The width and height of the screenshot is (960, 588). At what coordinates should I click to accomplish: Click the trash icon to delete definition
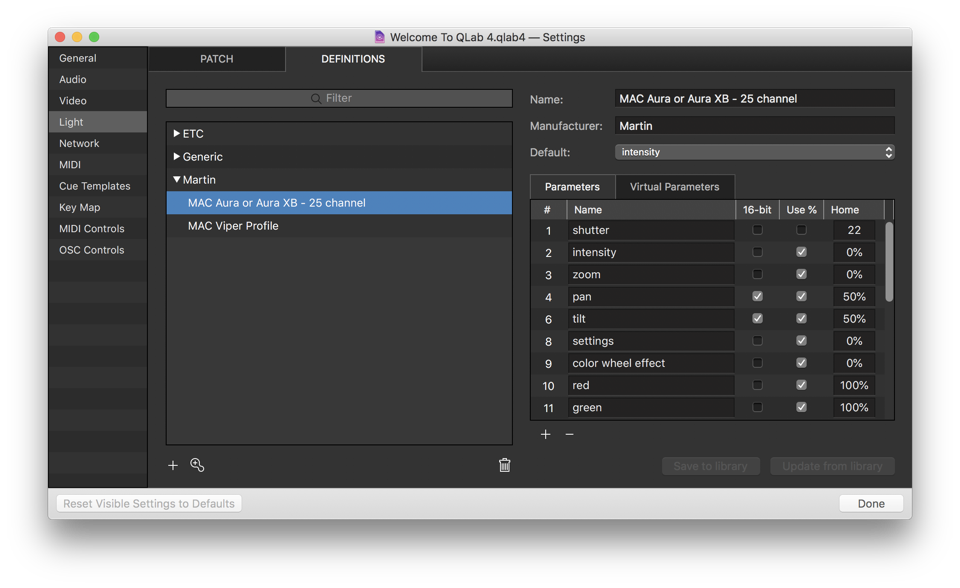(505, 465)
